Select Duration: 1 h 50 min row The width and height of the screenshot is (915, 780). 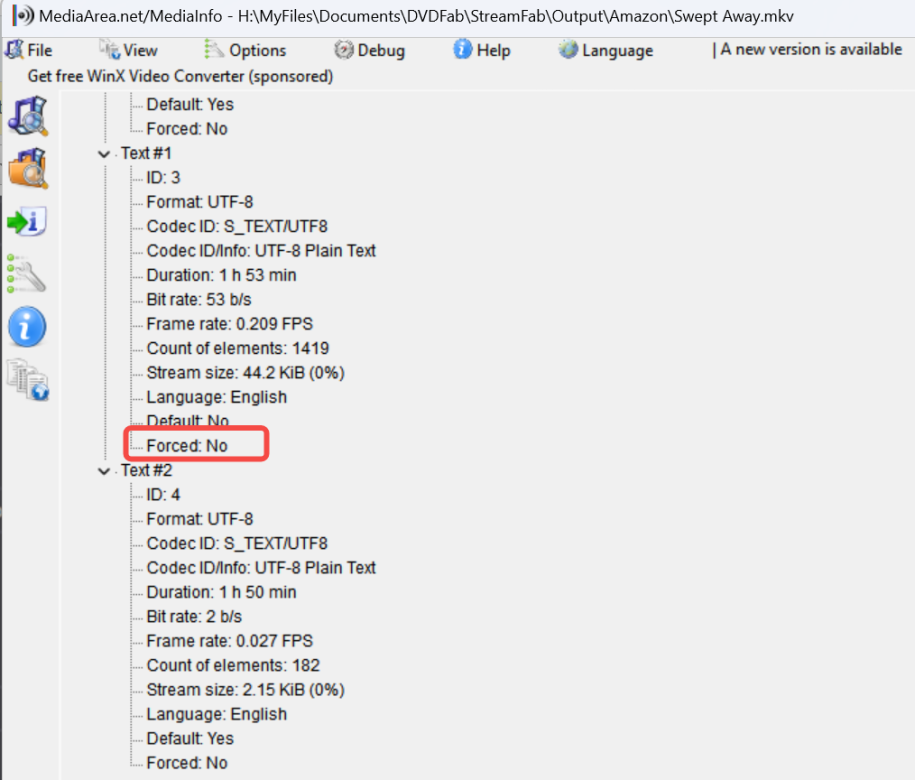click(221, 592)
